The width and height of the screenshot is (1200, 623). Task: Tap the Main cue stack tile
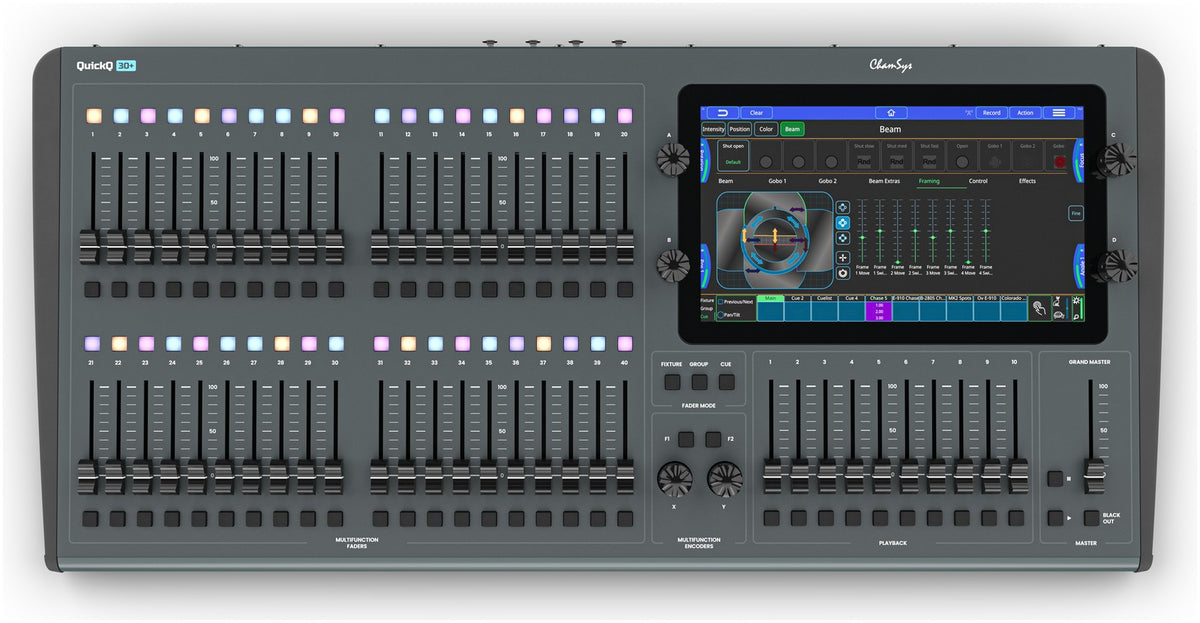click(771, 308)
